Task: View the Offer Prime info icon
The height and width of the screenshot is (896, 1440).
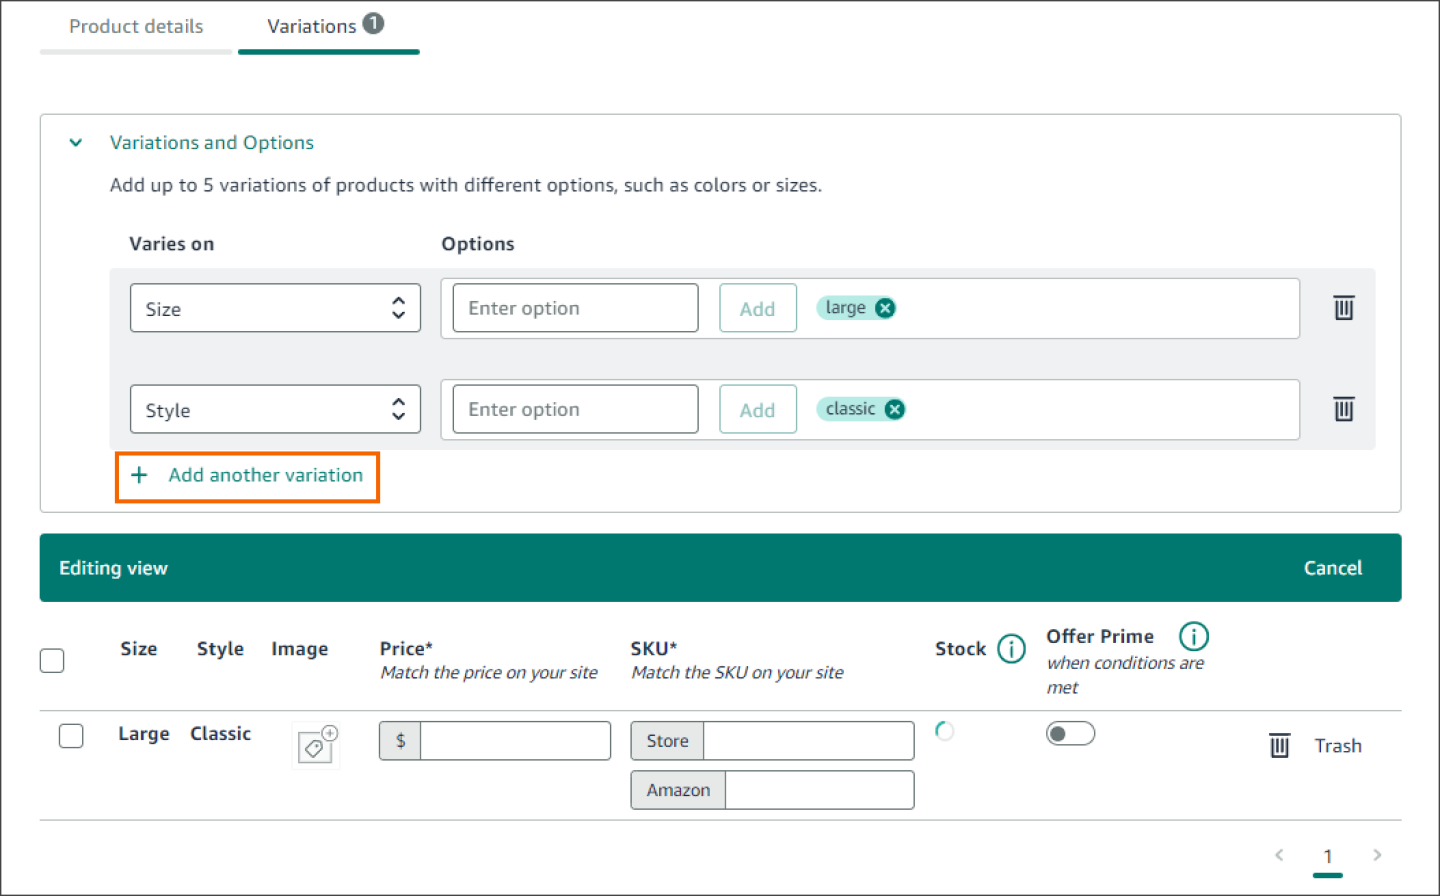Action: [x=1194, y=636]
